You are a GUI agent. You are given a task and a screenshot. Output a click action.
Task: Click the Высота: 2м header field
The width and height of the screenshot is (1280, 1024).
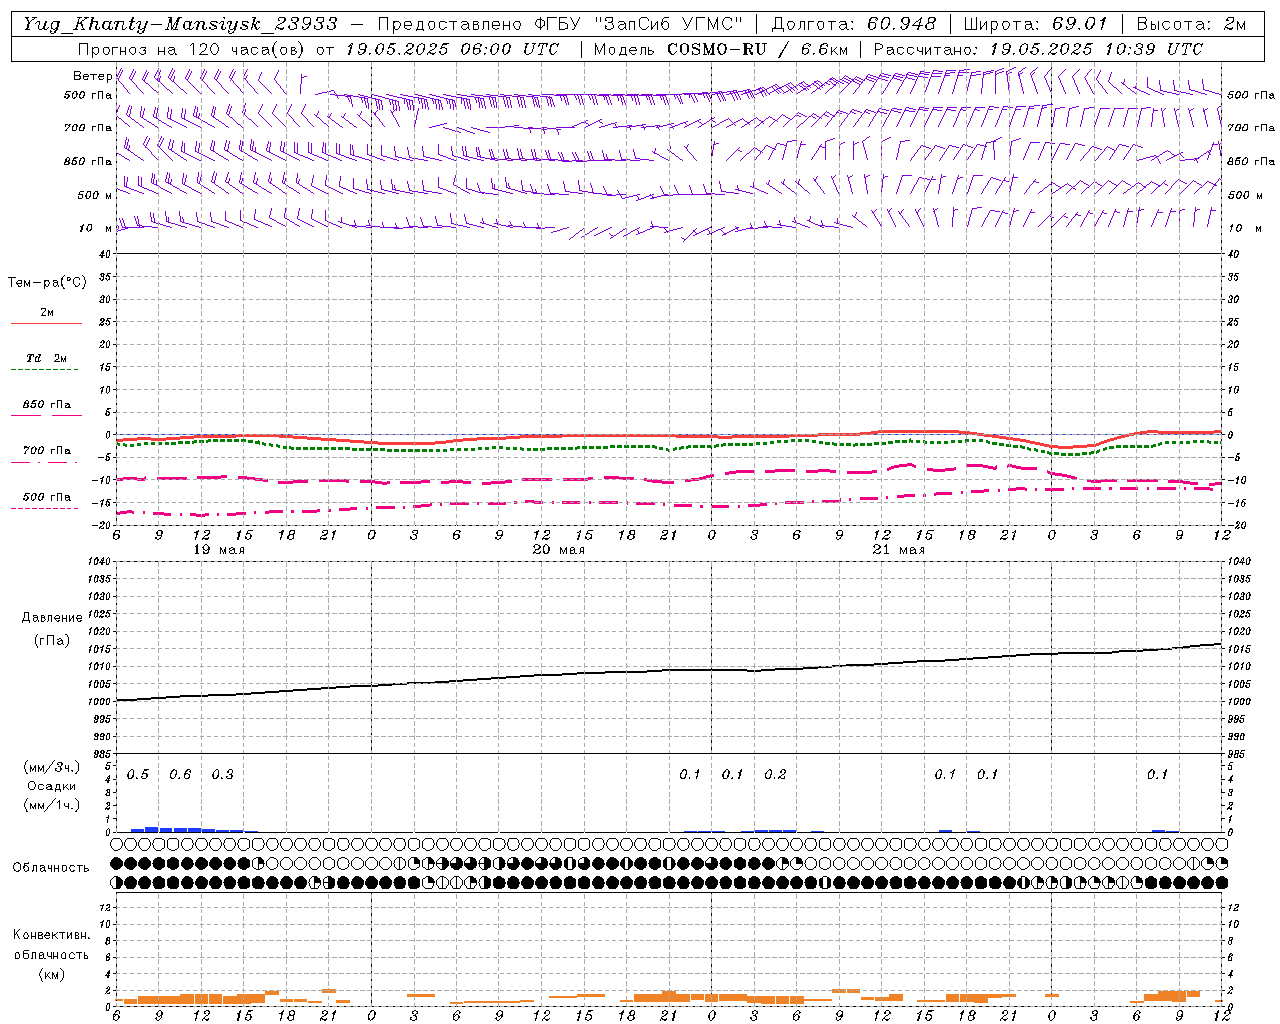[1190, 24]
